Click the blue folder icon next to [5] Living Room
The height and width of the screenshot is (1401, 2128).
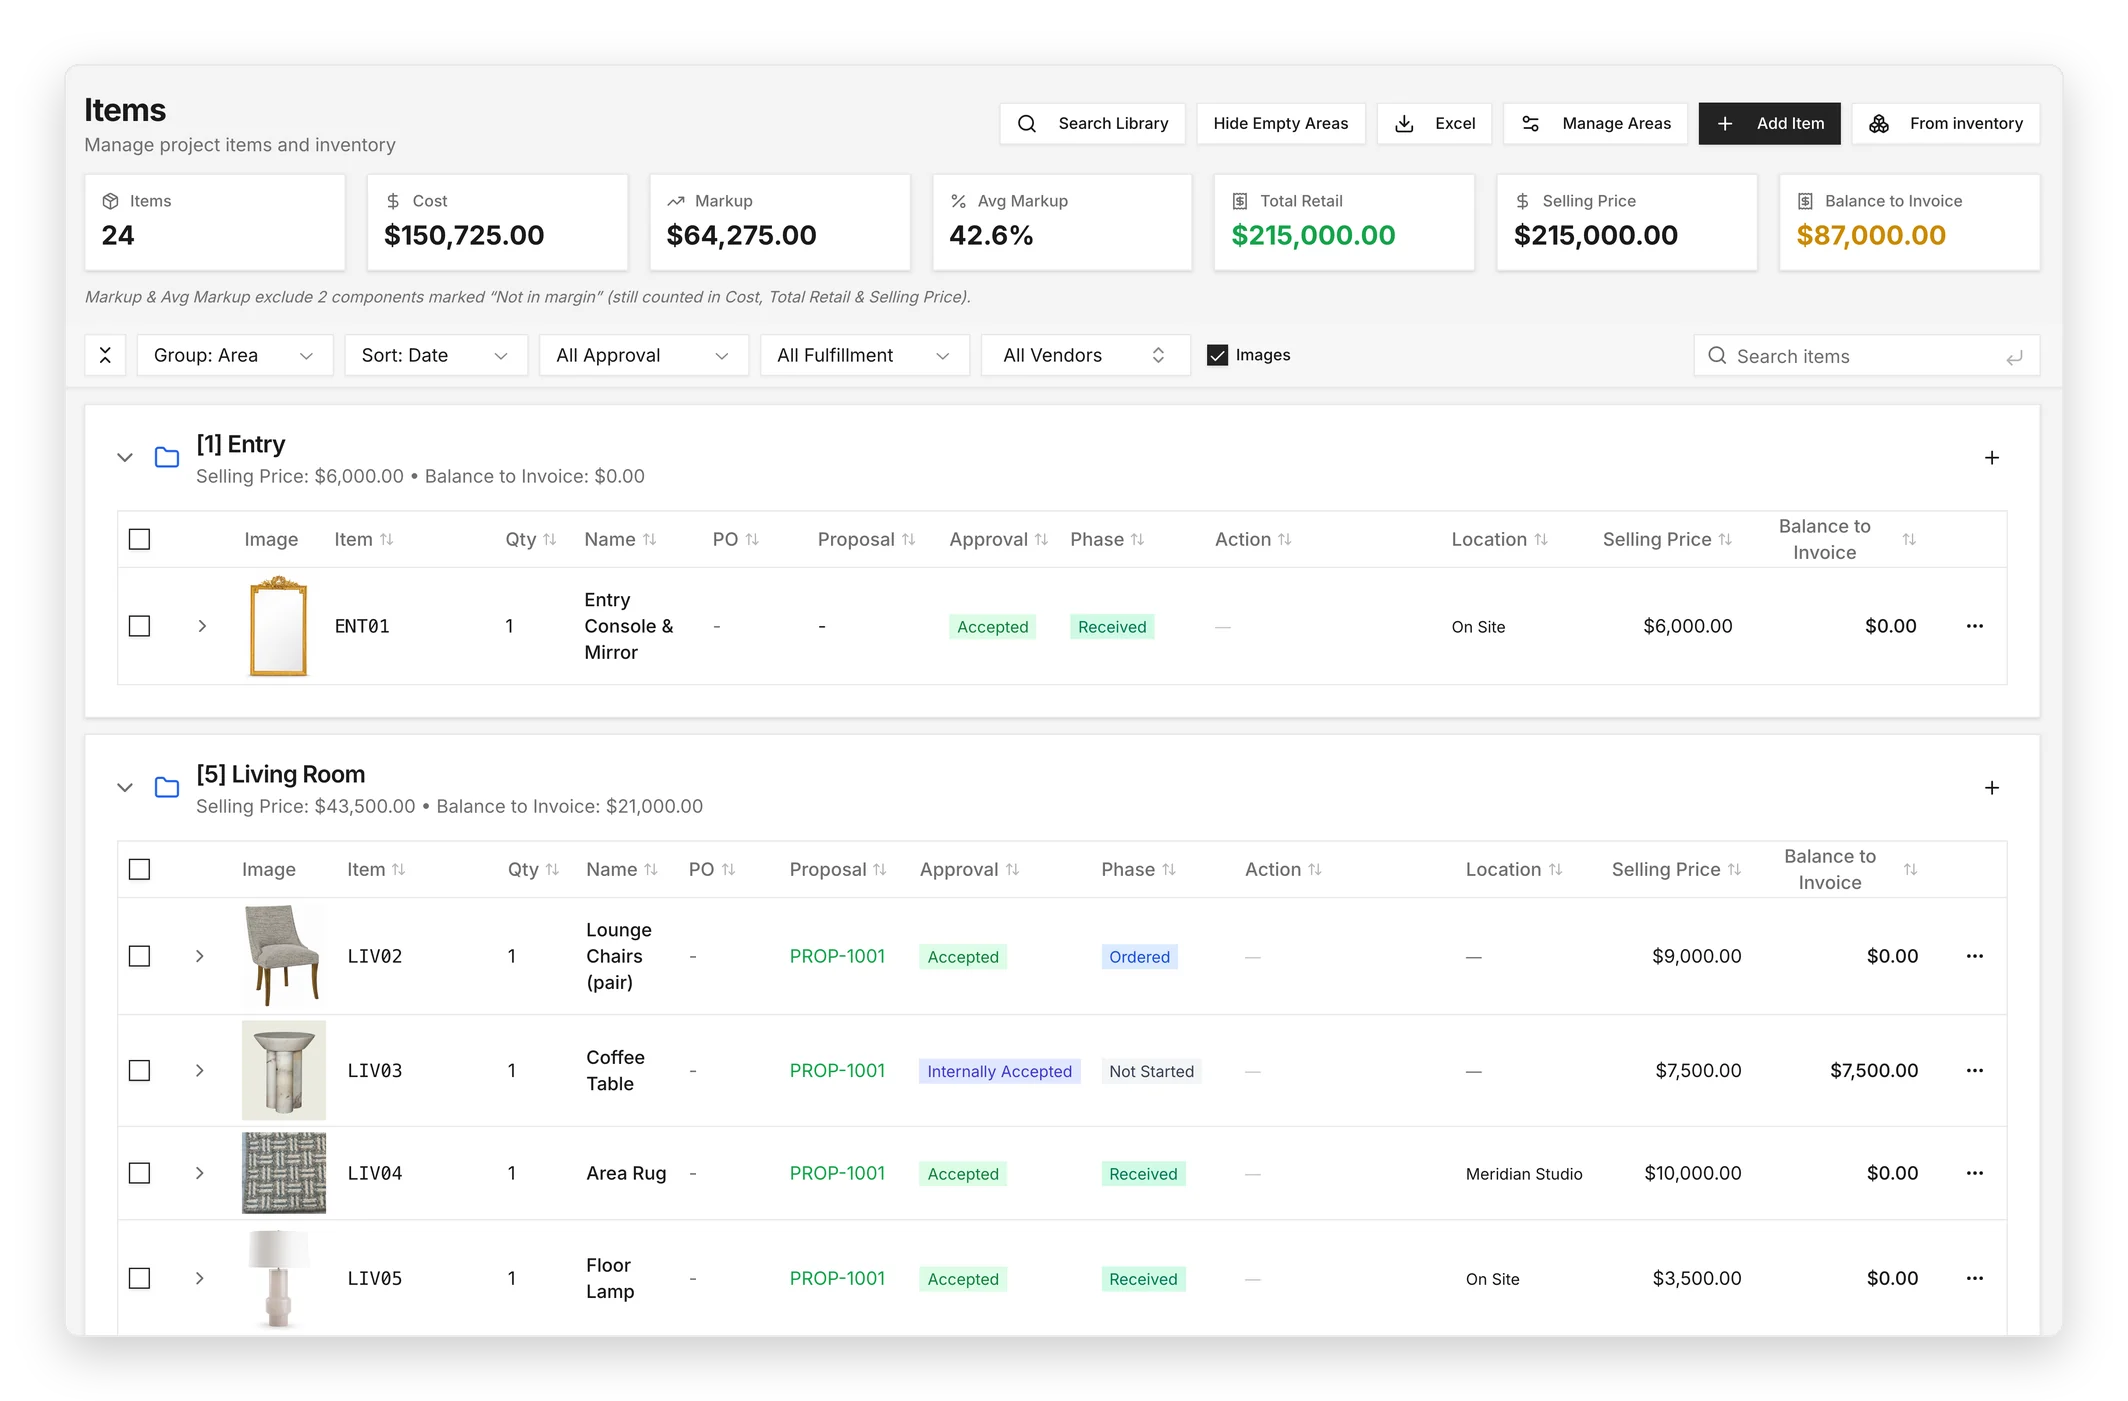167,787
